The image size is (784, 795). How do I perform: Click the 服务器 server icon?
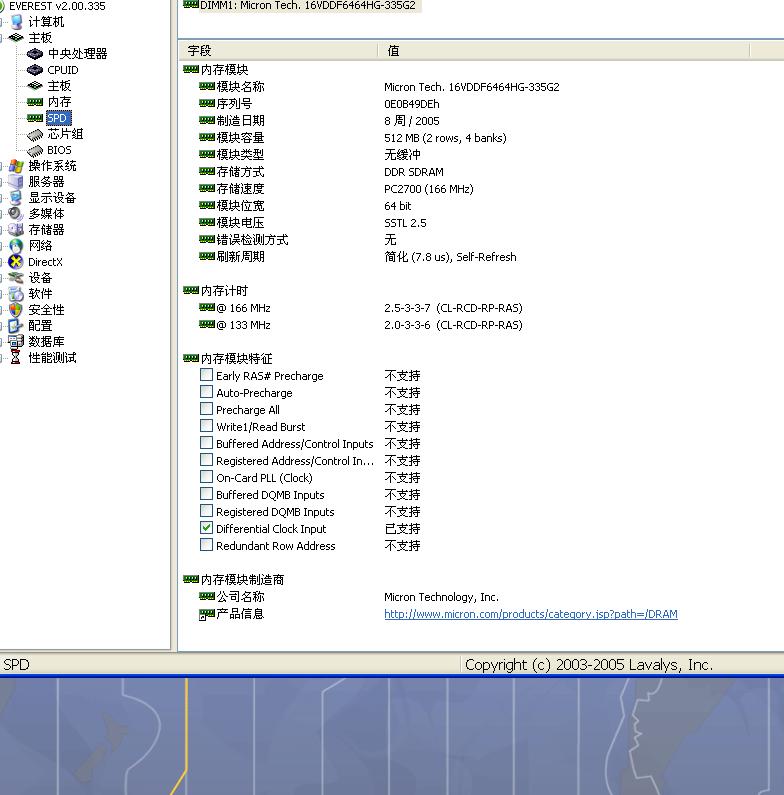[16, 182]
